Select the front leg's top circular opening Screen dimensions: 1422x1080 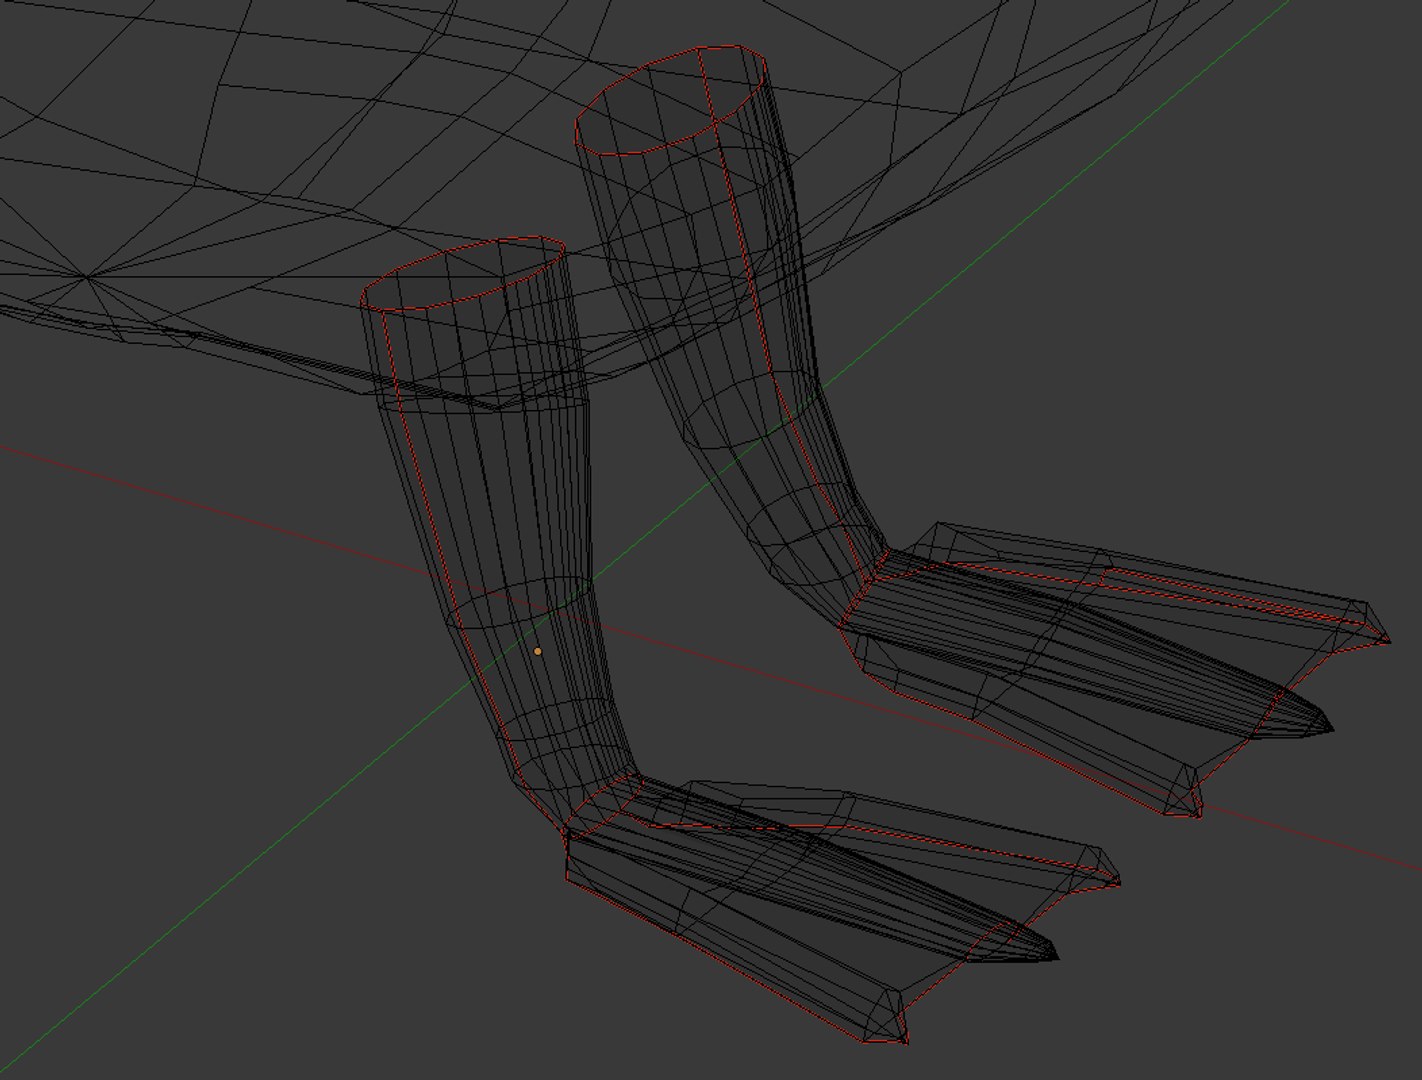[x=463, y=276]
